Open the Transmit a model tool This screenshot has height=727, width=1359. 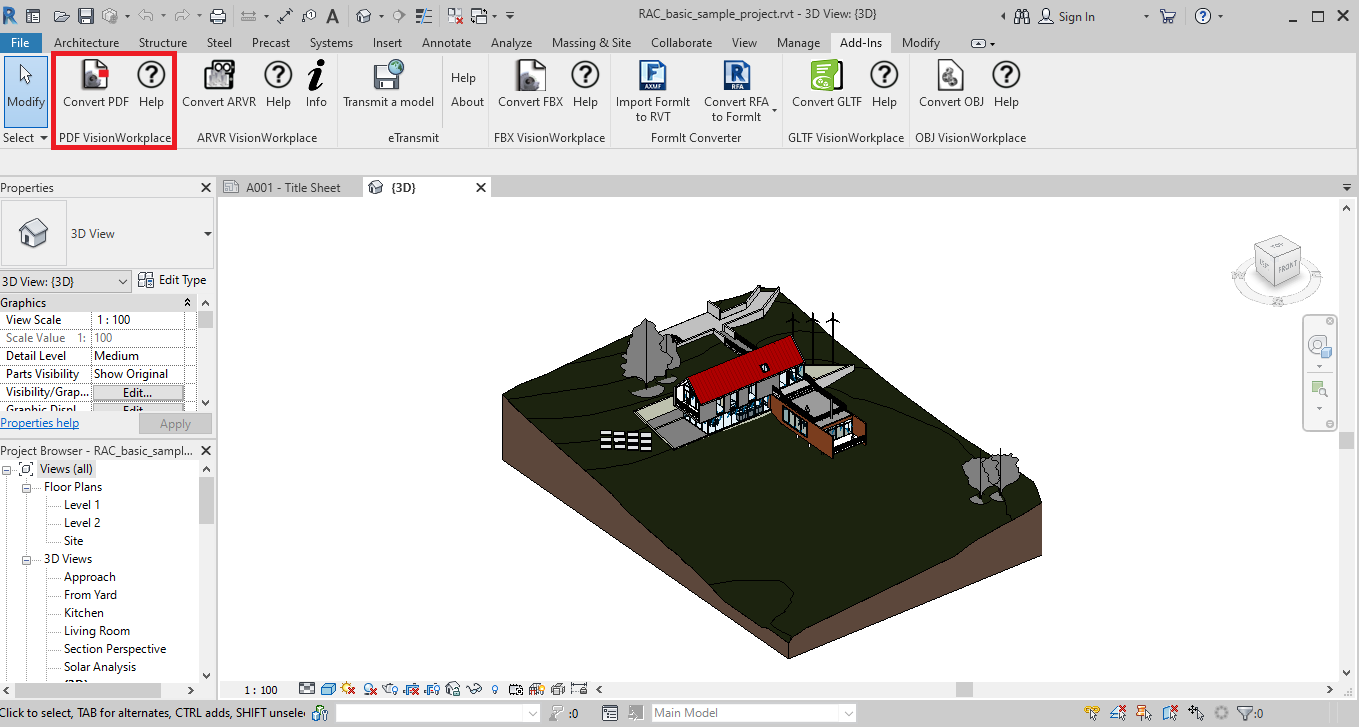click(x=388, y=76)
